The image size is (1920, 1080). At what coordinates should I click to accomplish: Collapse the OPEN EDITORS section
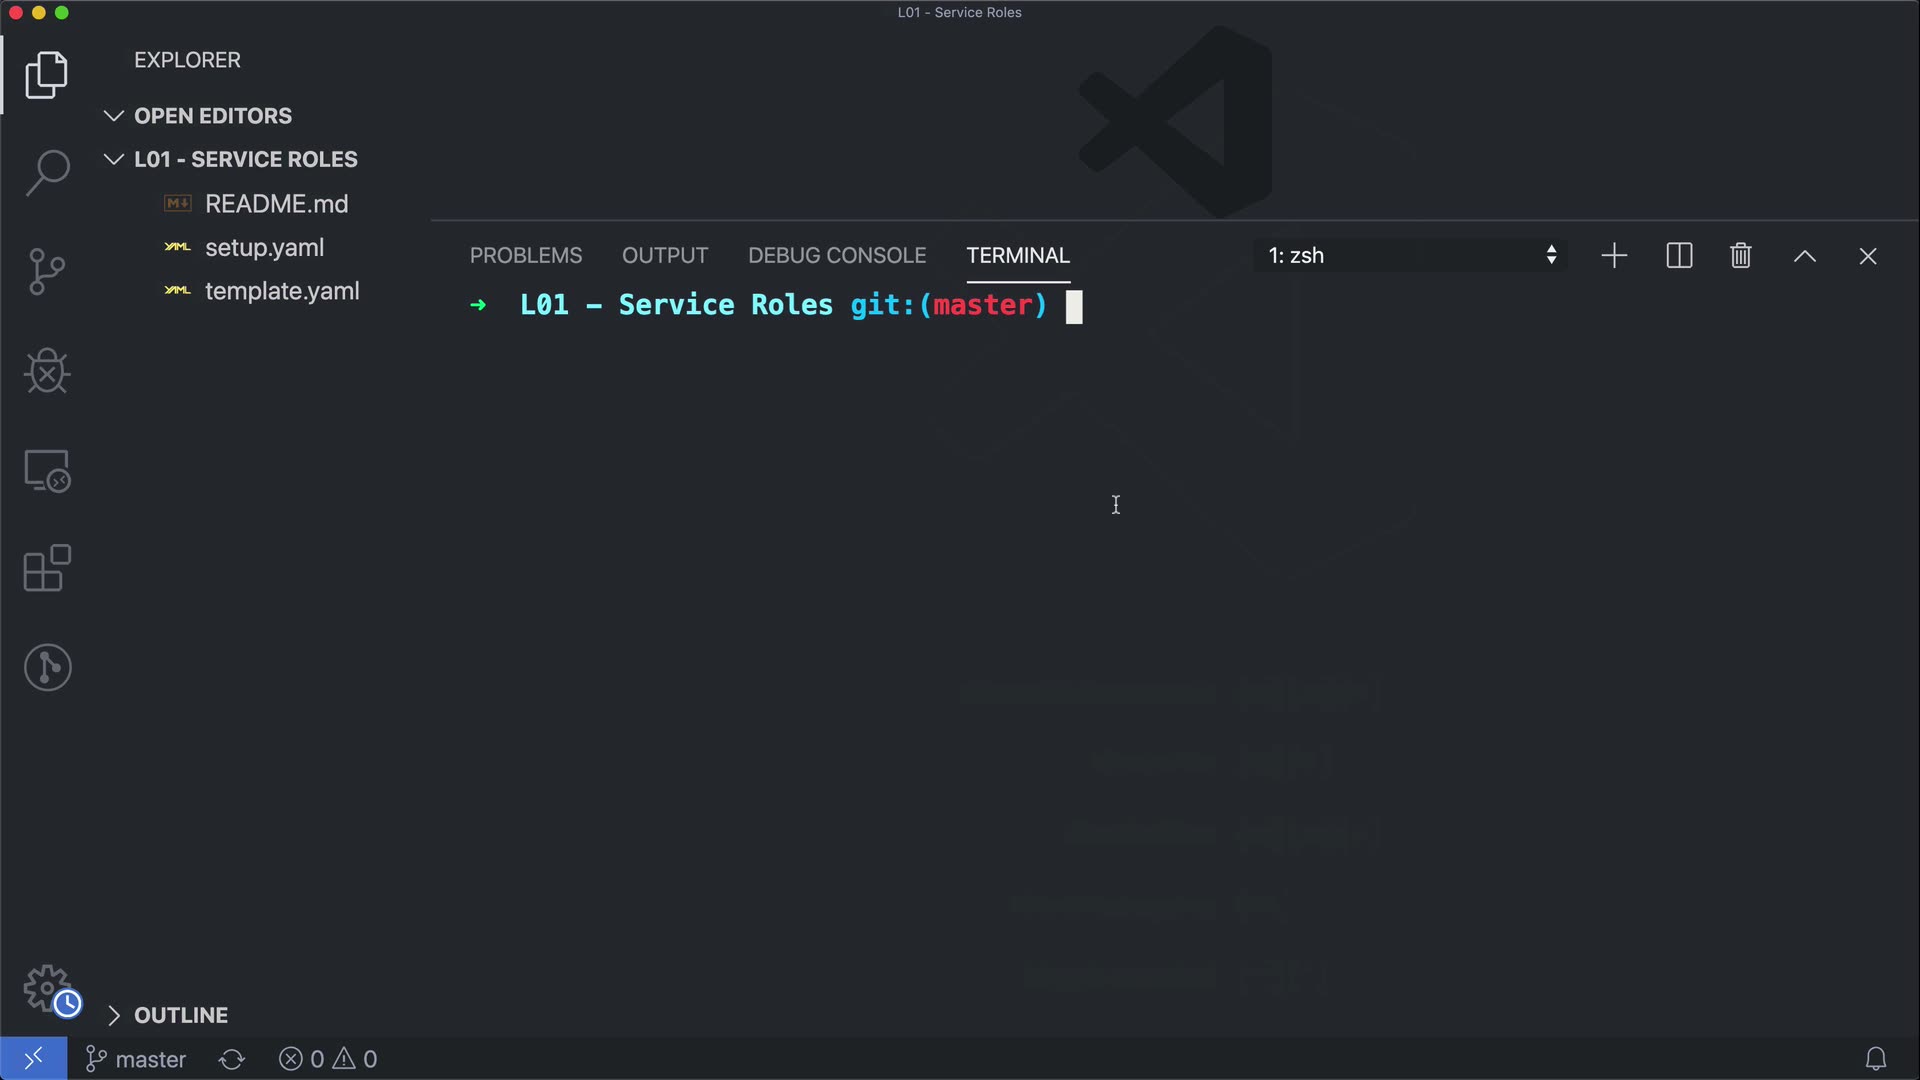pyautogui.click(x=114, y=116)
